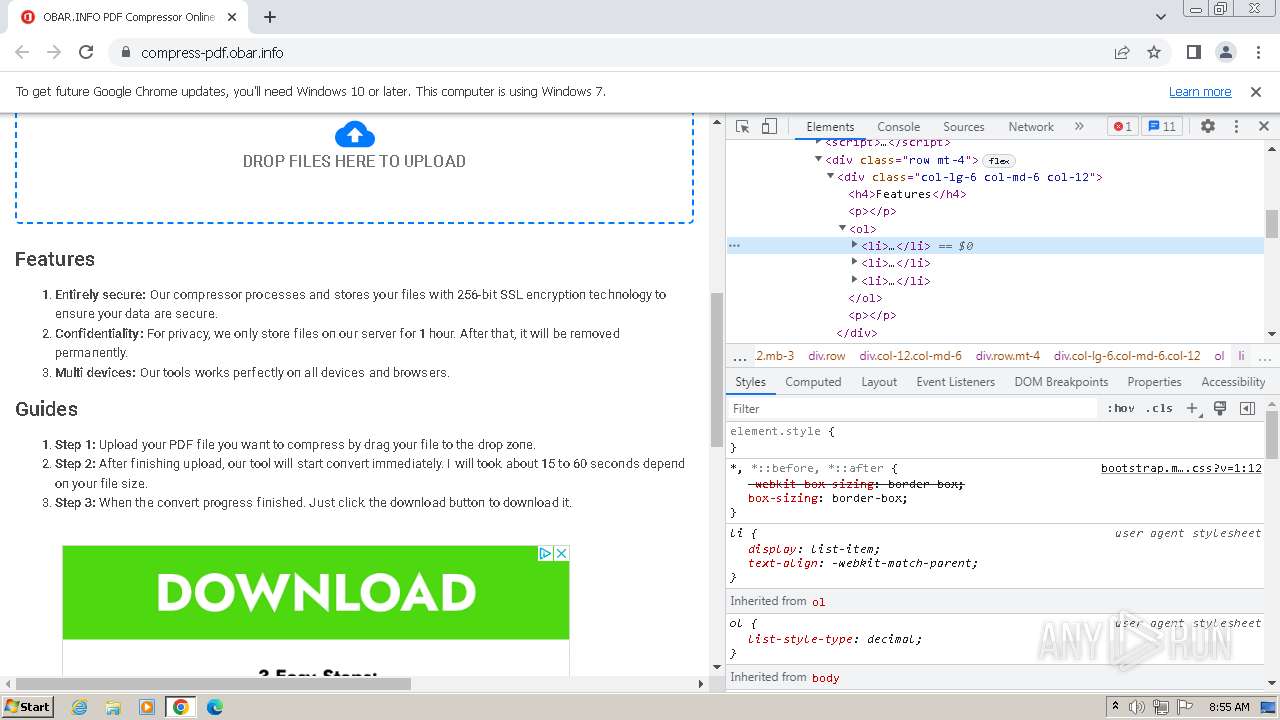The image size is (1280, 720).
Task: Collapse the div class row mt-4 node
Action: pos(818,159)
